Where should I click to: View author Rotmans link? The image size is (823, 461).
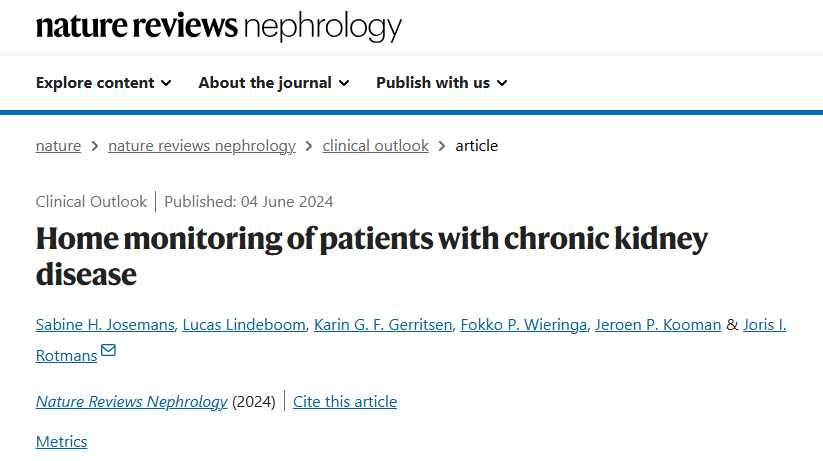click(x=66, y=356)
